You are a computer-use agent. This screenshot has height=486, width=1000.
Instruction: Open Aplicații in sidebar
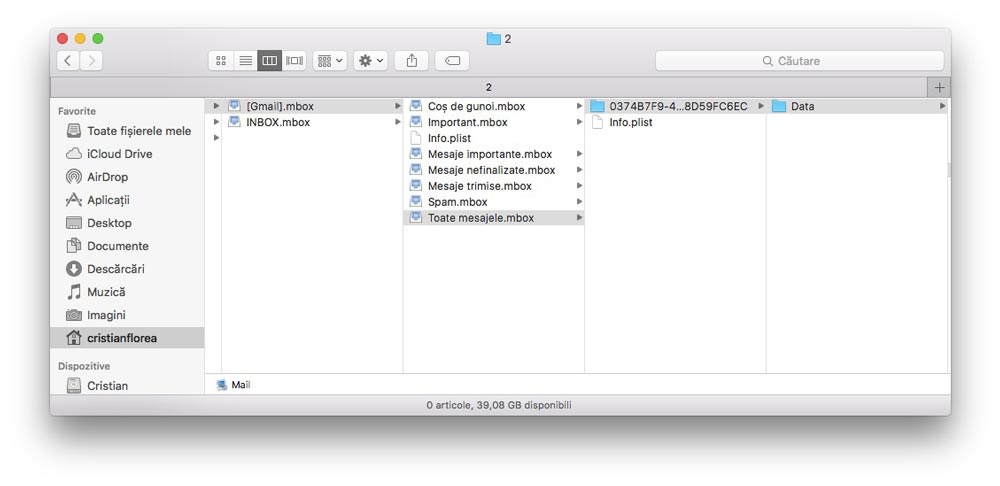click(x=128, y=200)
